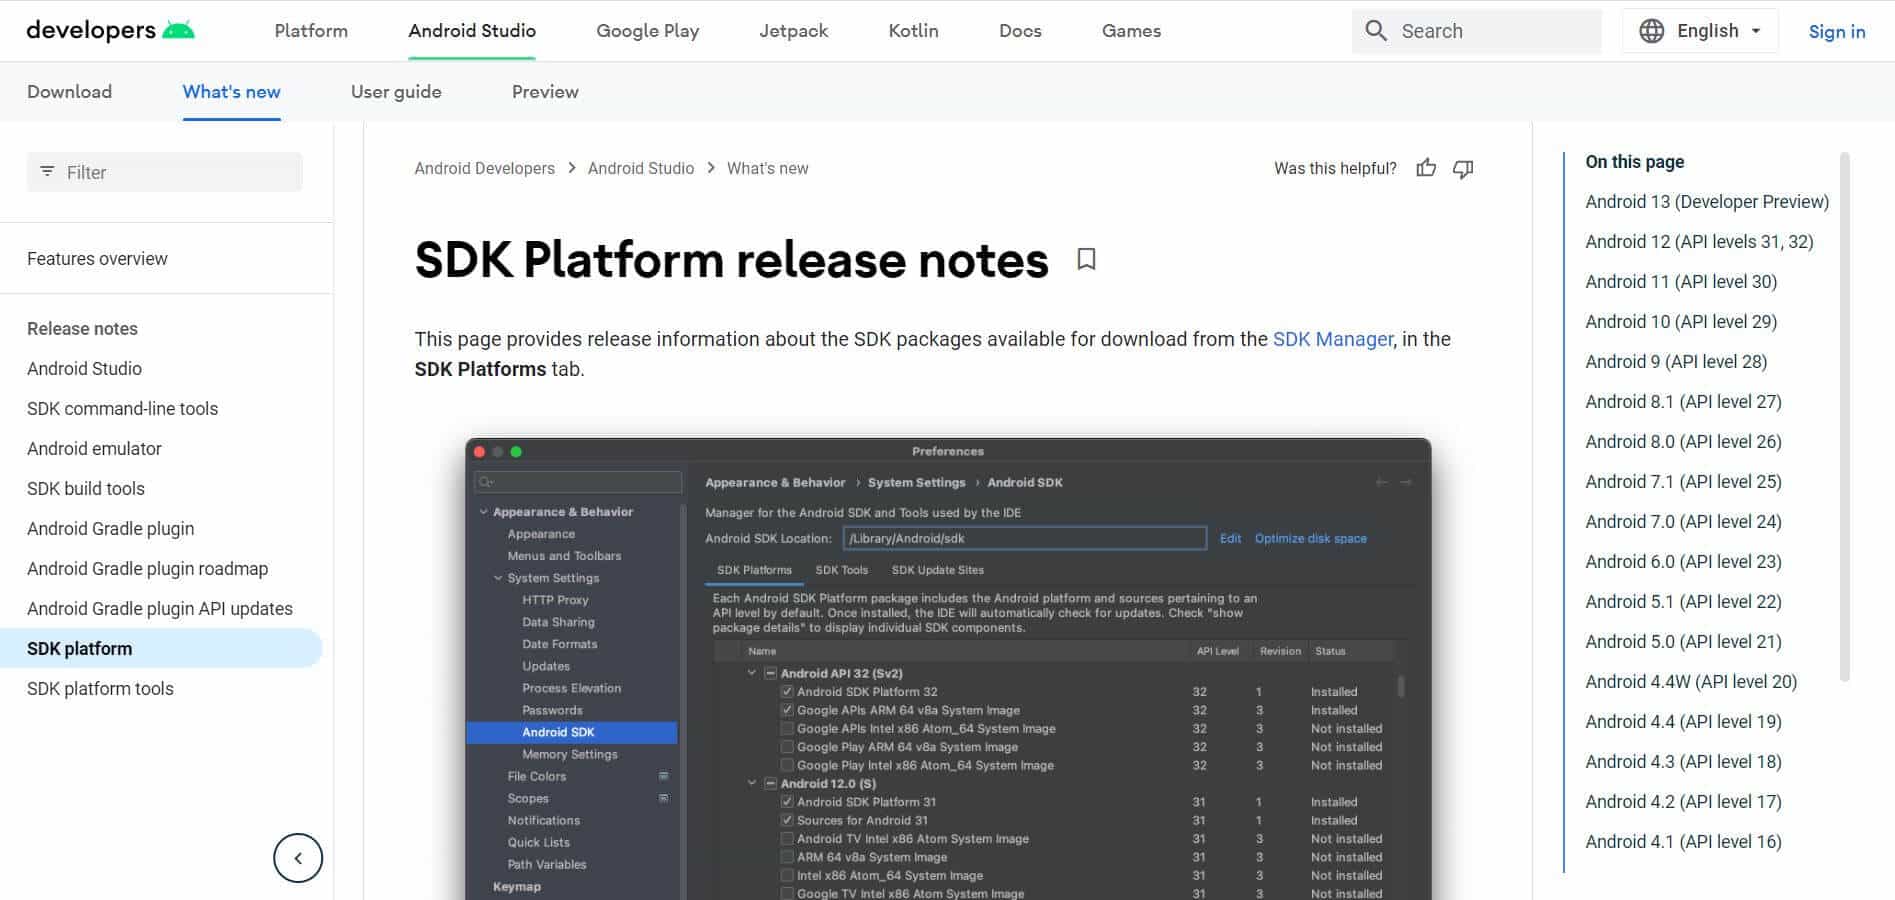The image size is (1895, 900).
Task: Open the SDK Manager link
Action: [1332, 339]
